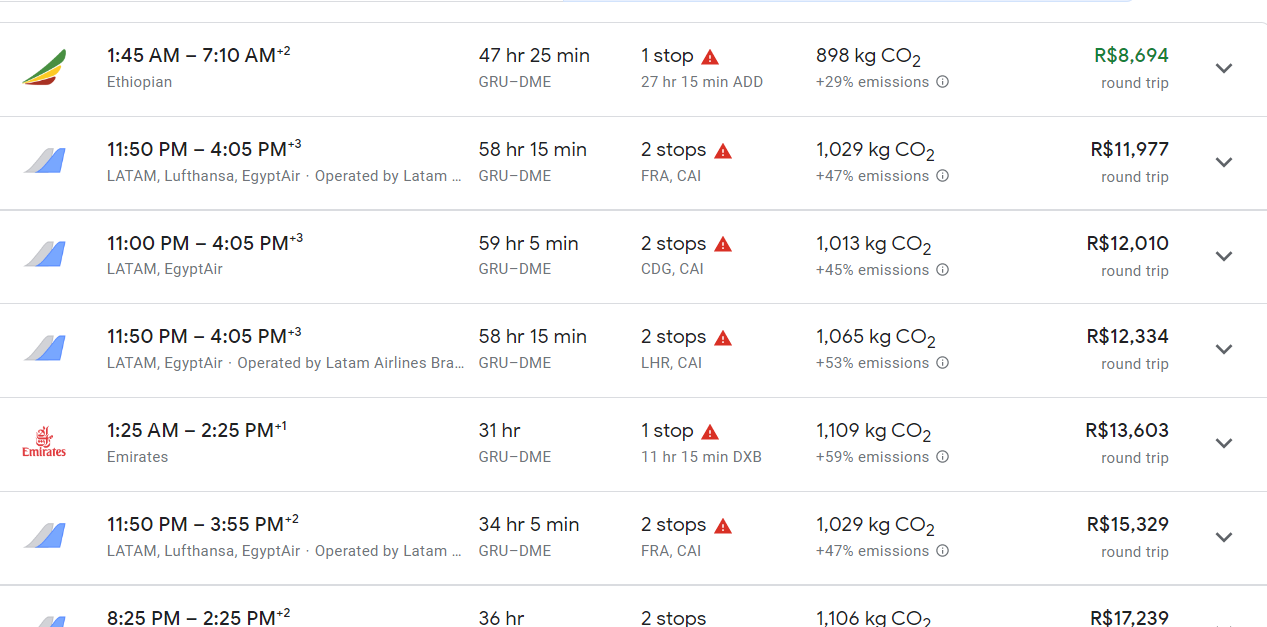1267x627 pixels.
Task: Click the Emirates airline logo
Action: (44, 443)
